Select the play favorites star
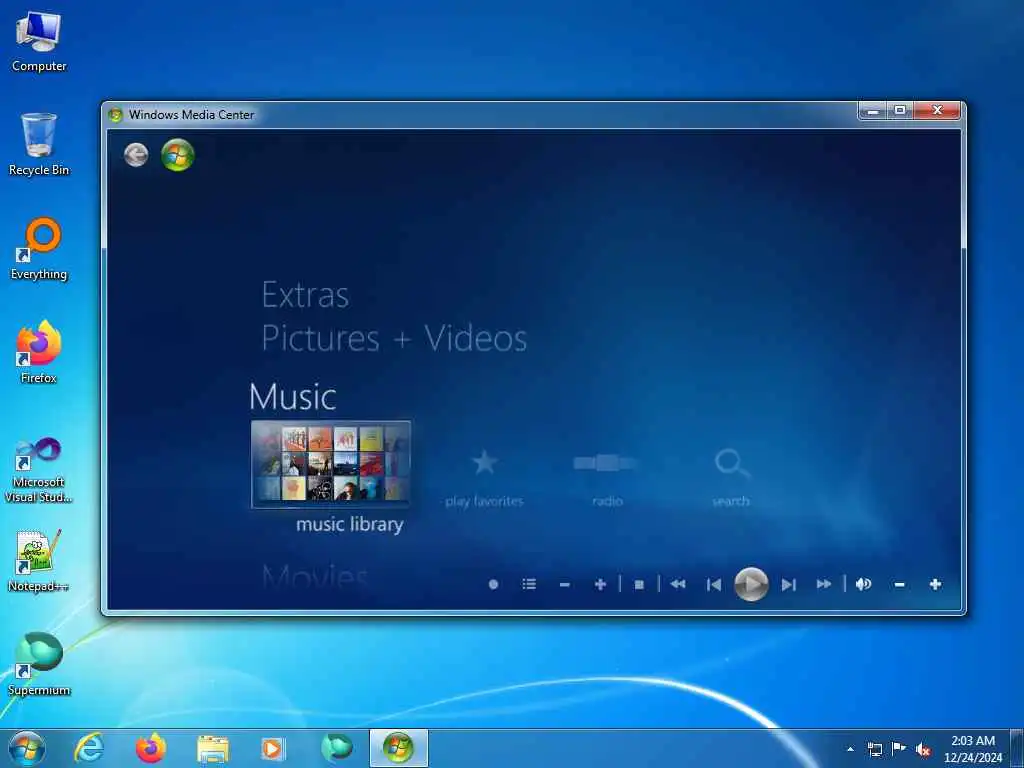Image resolution: width=1024 pixels, height=768 pixels. coord(485,462)
